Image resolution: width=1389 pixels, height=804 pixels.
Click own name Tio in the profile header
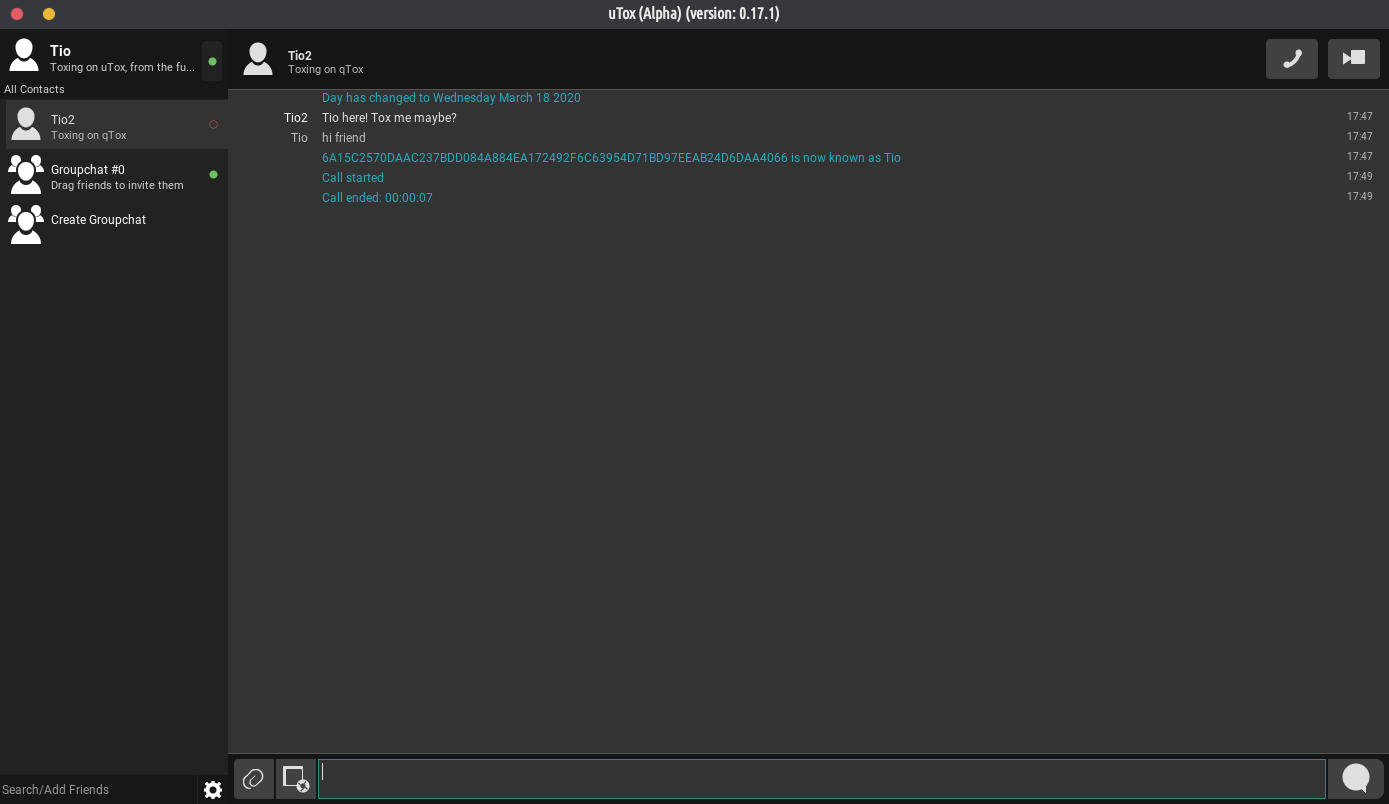click(60, 51)
